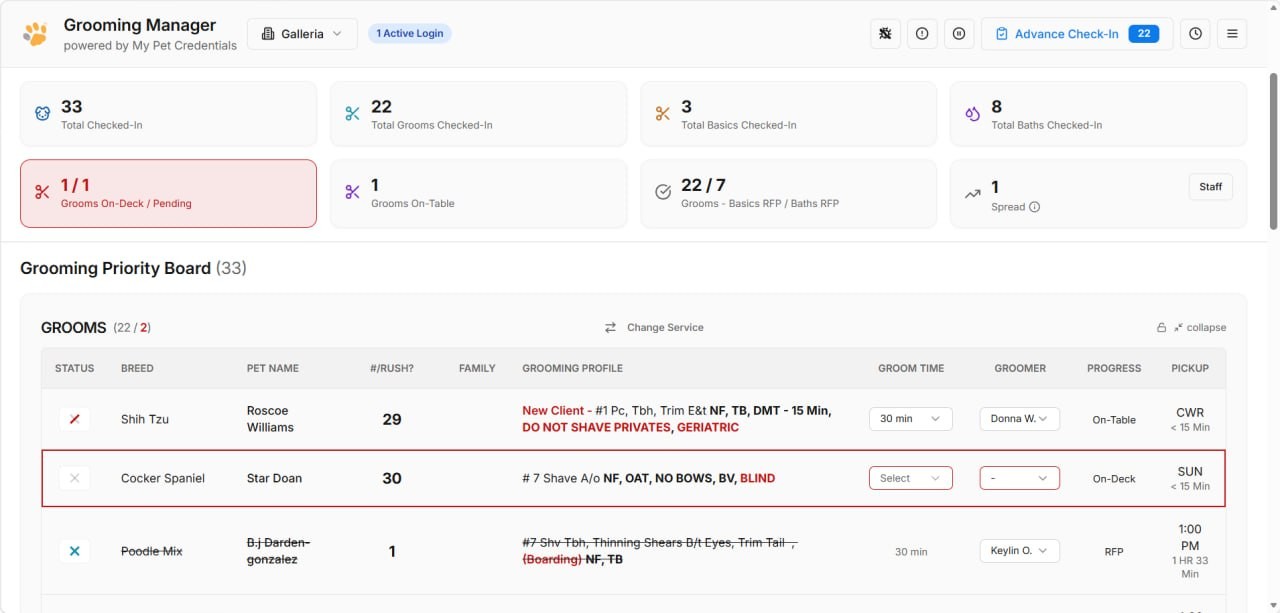Click the building icon beside Galleria
The height and width of the screenshot is (613, 1280).
tap(268, 34)
